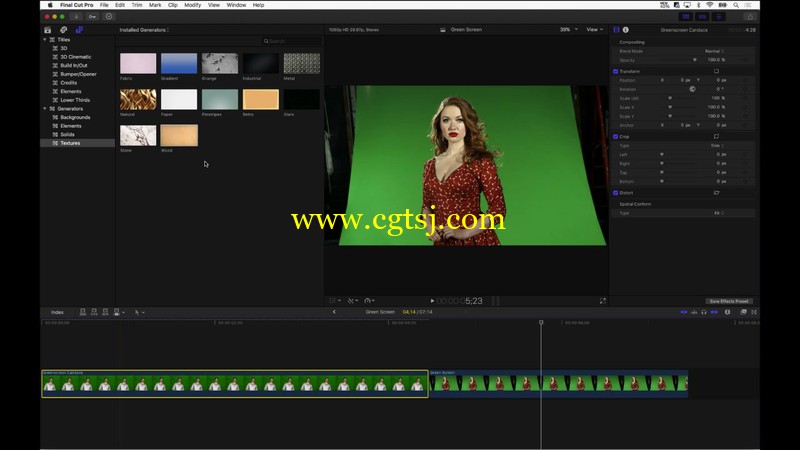Click Save Effects Preset button
The image size is (800, 450).
click(729, 301)
